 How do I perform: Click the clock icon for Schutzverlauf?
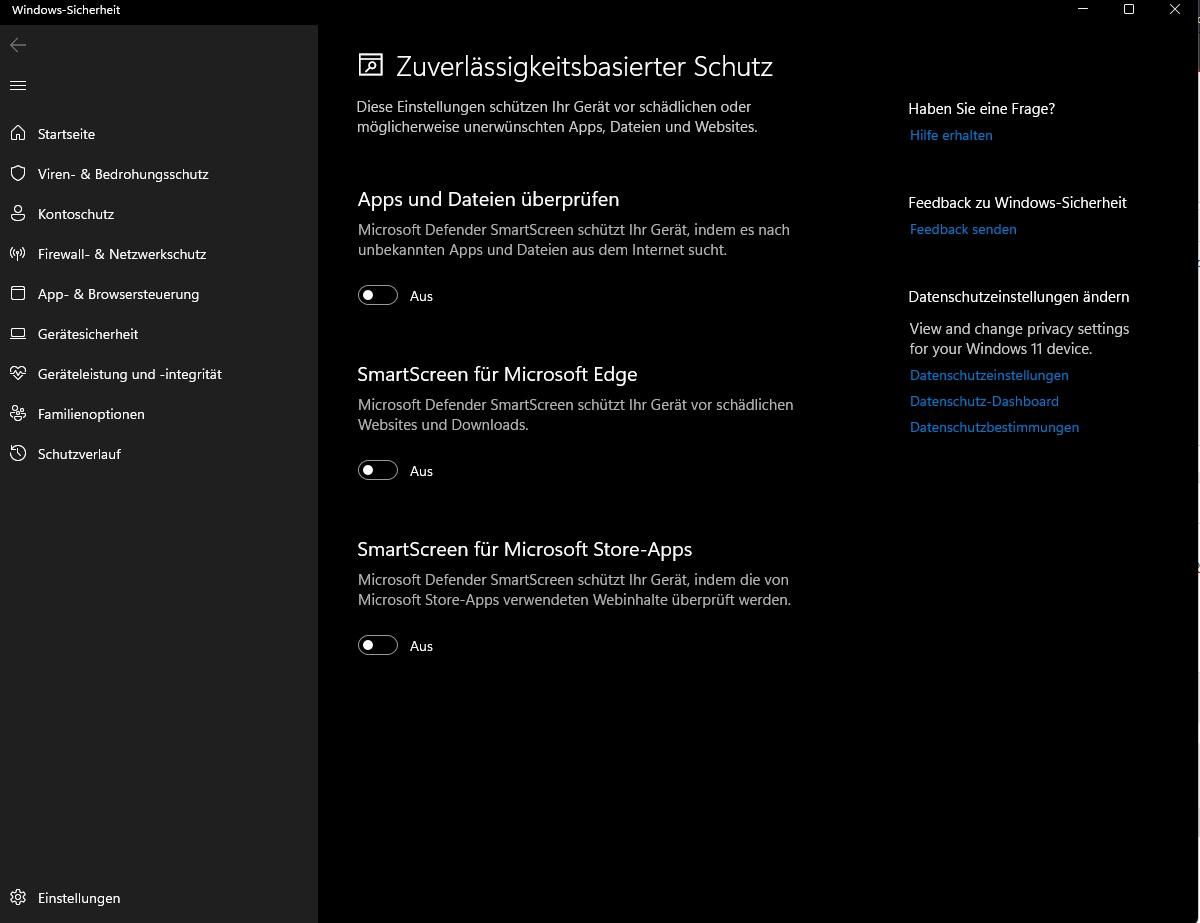pos(18,453)
